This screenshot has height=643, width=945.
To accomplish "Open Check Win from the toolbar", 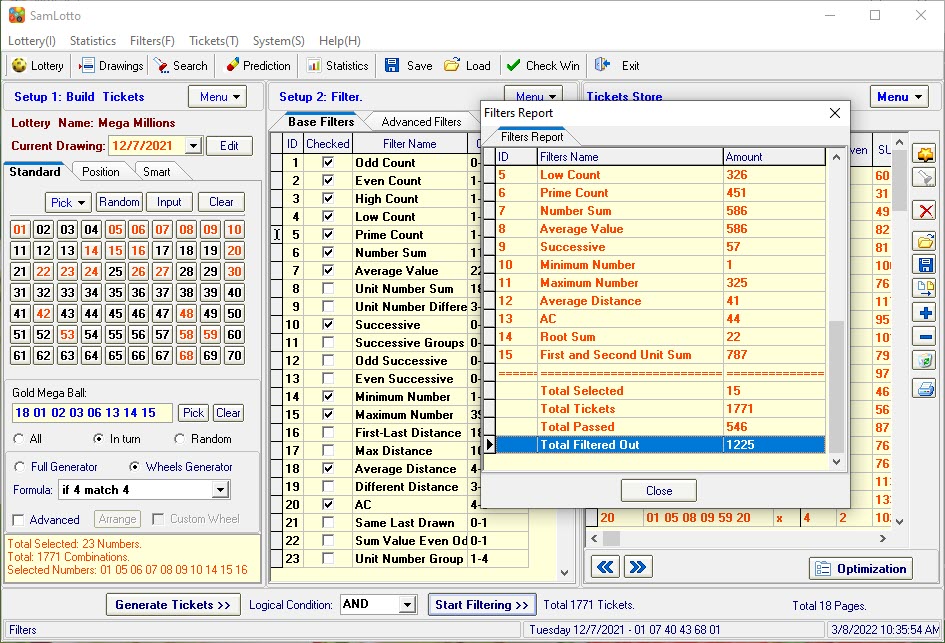I will pyautogui.click(x=542, y=66).
